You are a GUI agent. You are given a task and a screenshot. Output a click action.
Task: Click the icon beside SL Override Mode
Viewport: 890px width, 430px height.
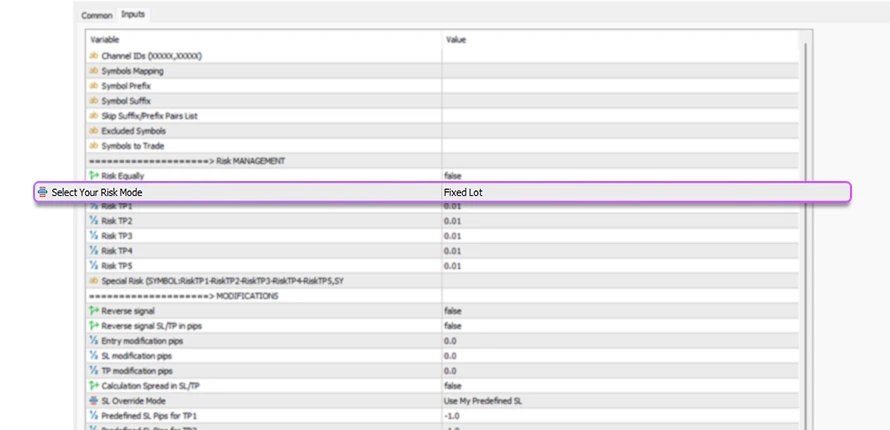click(x=94, y=401)
